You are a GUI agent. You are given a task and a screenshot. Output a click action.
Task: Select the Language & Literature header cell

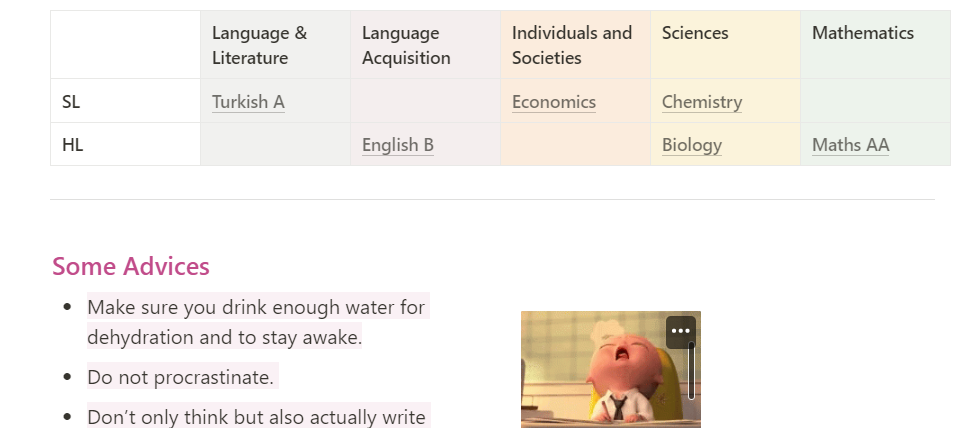click(275, 45)
